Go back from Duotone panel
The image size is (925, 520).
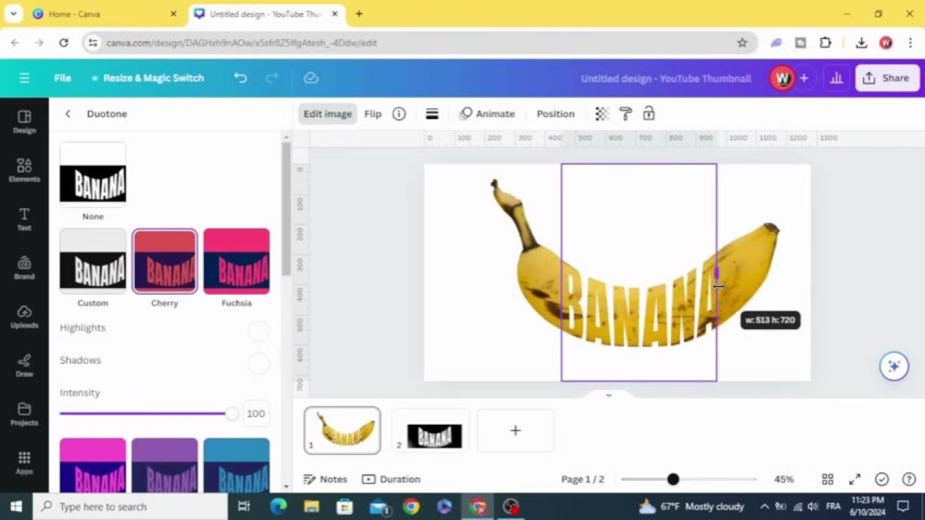[67, 113]
